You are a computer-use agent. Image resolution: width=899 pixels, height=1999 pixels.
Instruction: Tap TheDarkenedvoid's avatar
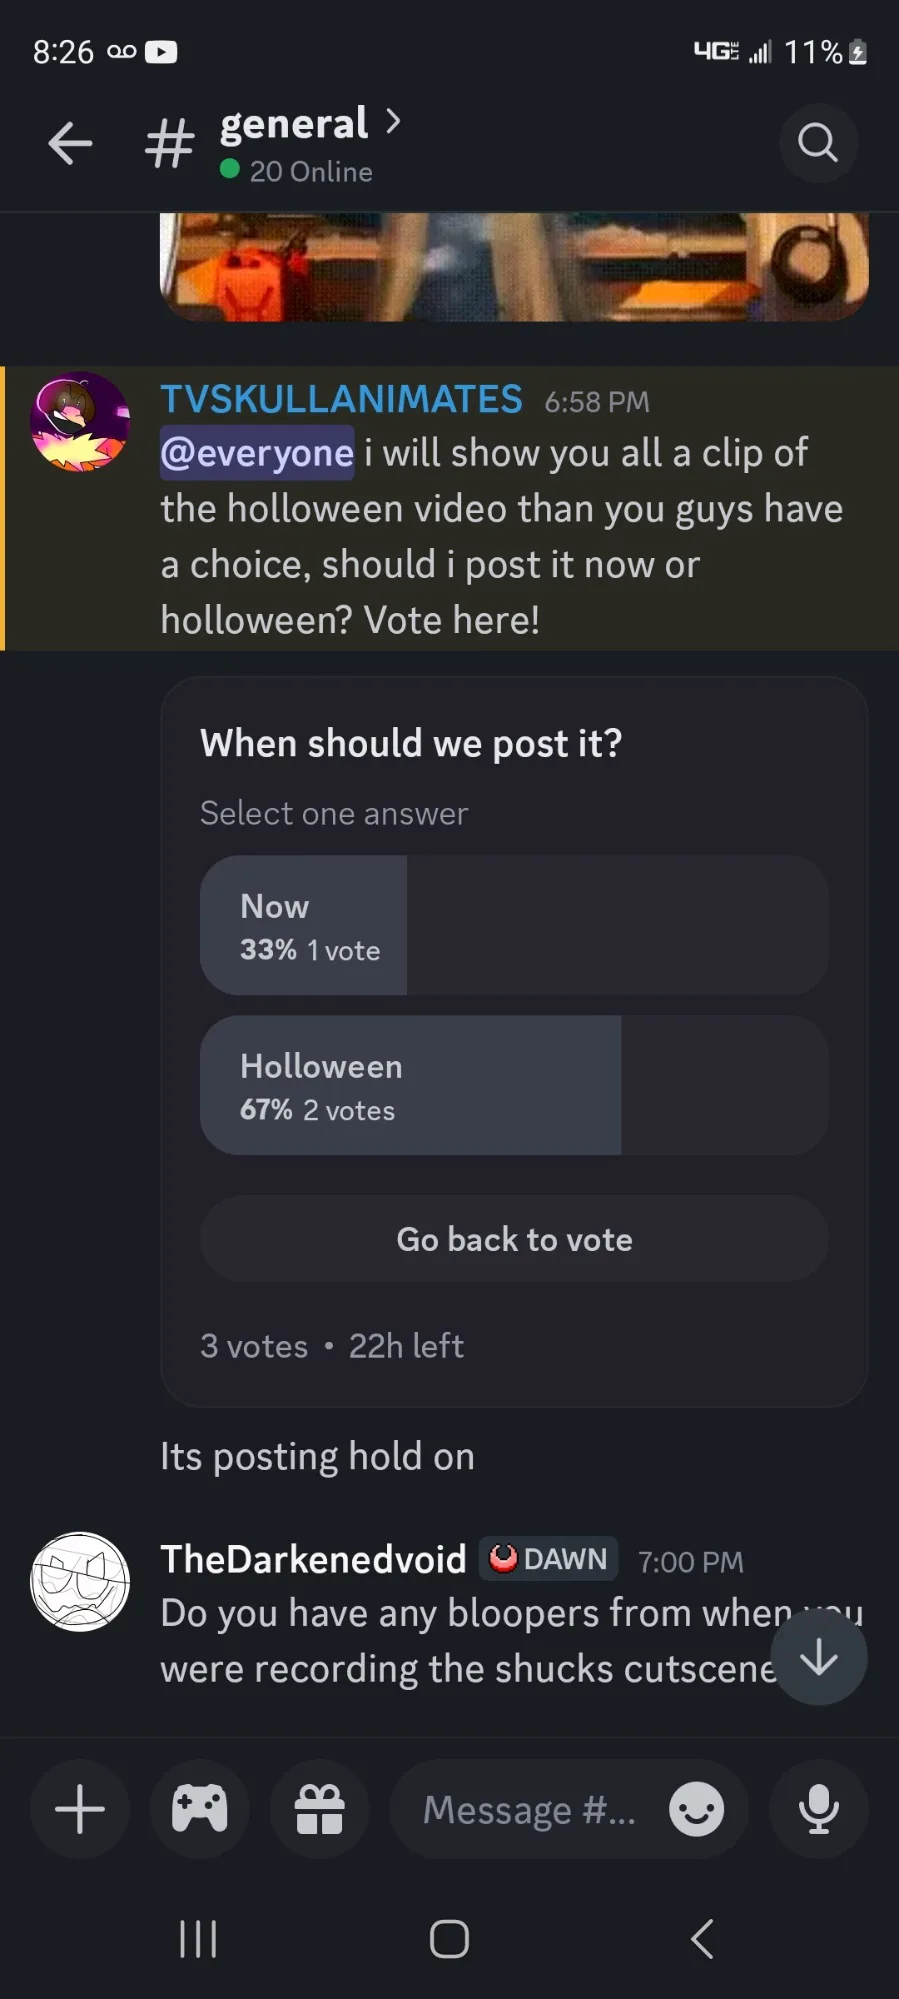point(80,1582)
